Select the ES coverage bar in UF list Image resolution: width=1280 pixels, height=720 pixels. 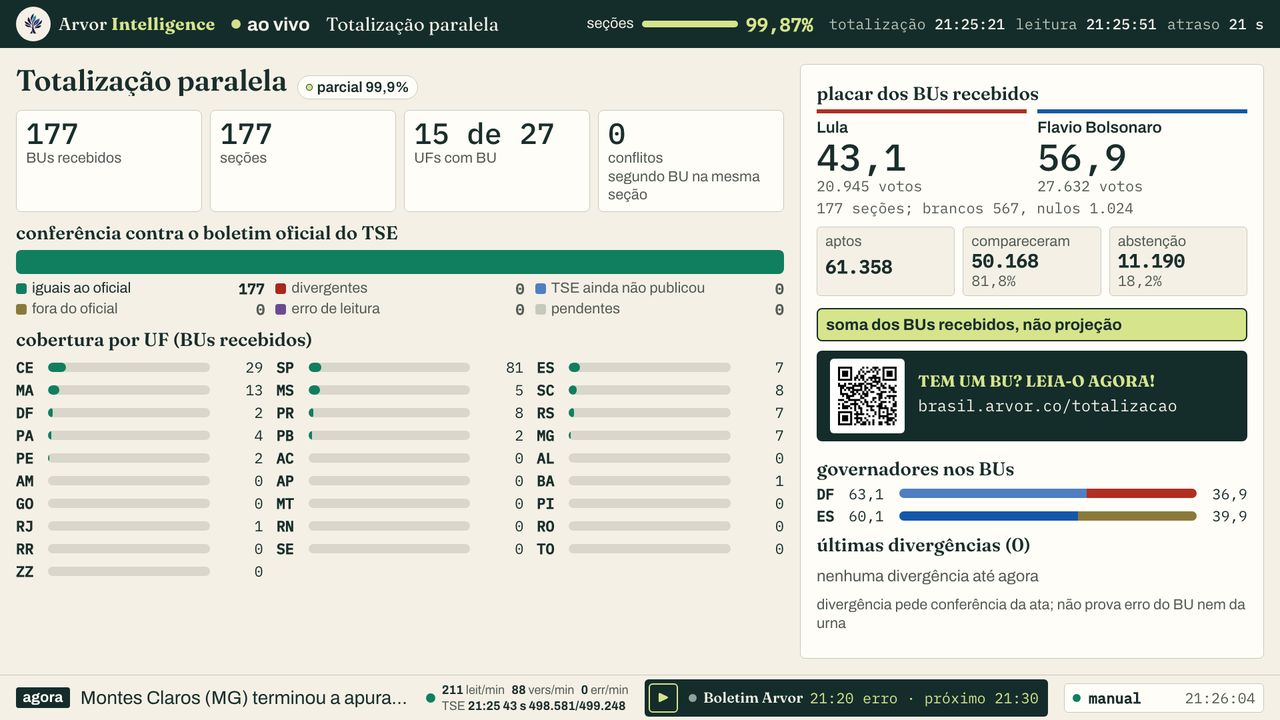650,368
